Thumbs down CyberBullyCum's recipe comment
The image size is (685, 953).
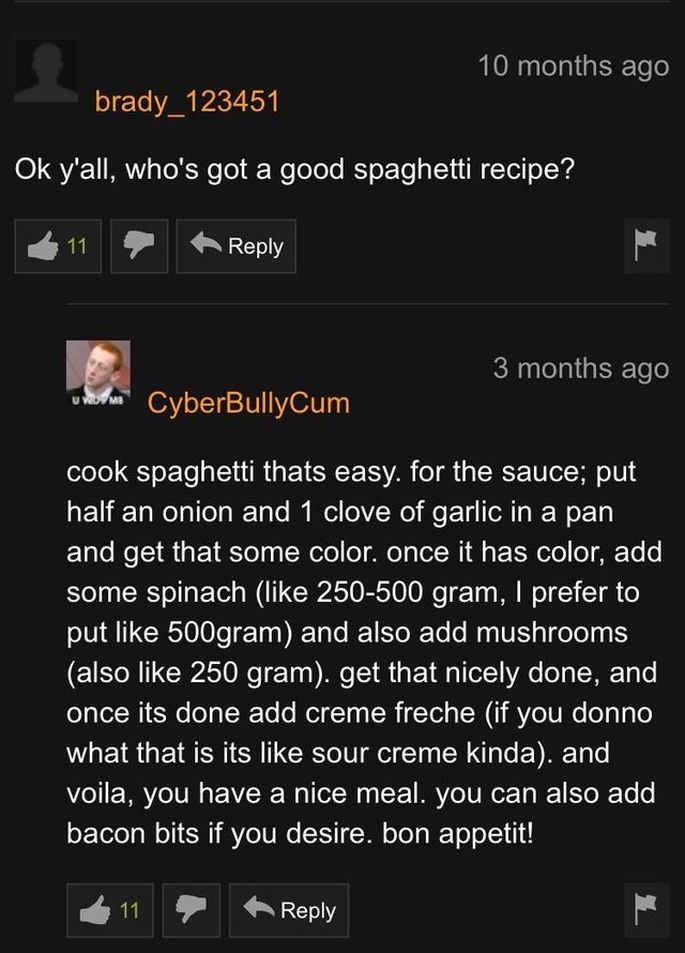click(x=191, y=910)
